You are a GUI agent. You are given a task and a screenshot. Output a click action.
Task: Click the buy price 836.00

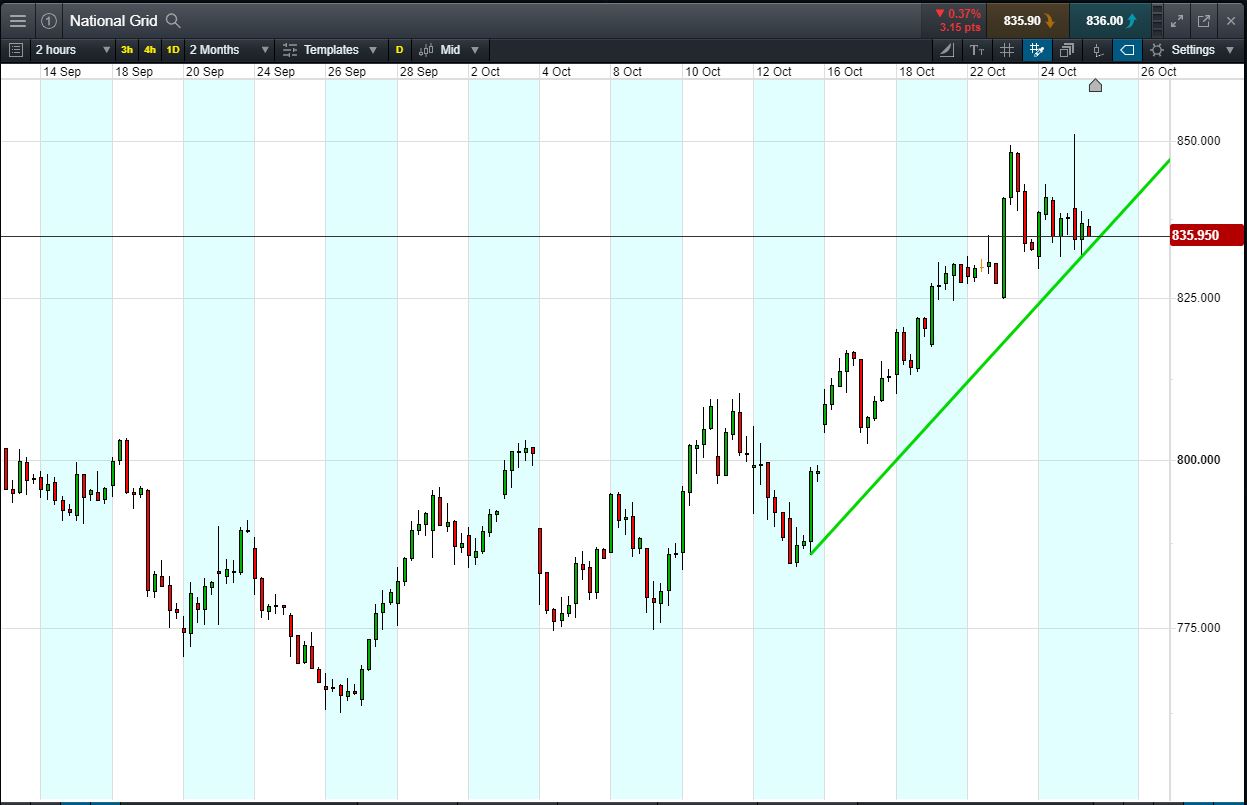pos(1109,20)
